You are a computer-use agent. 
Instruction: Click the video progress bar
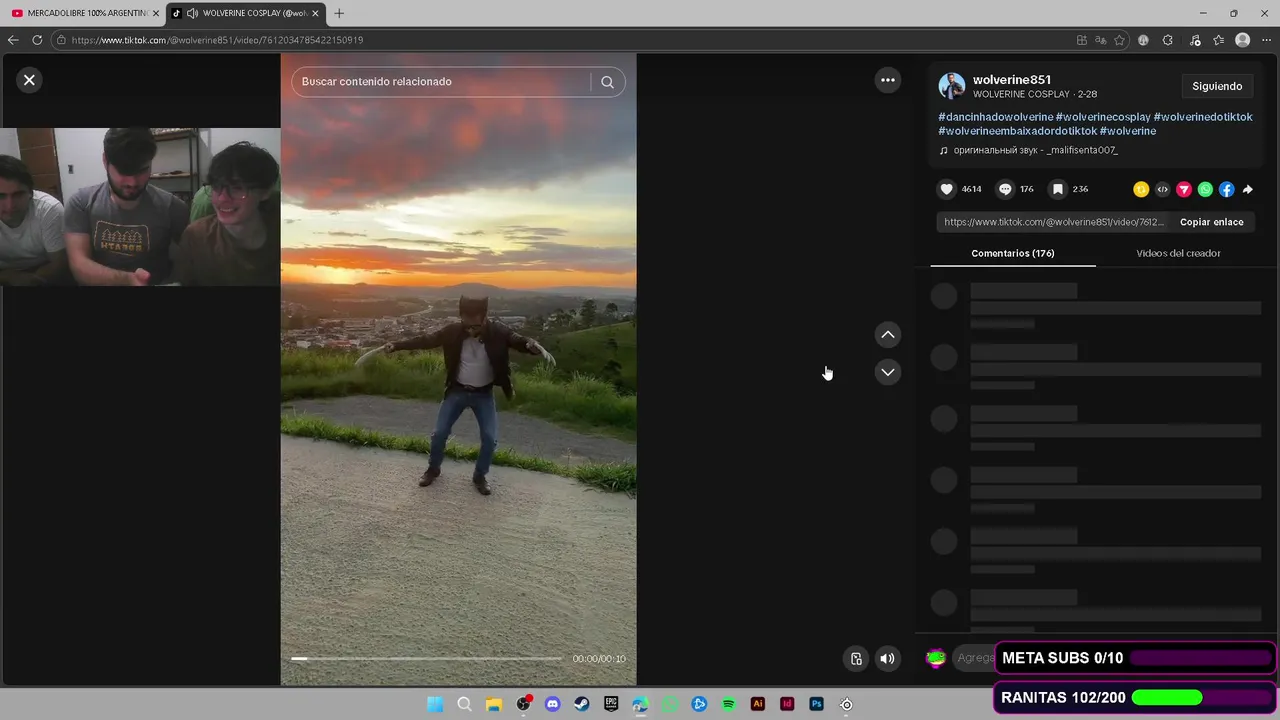(x=426, y=658)
